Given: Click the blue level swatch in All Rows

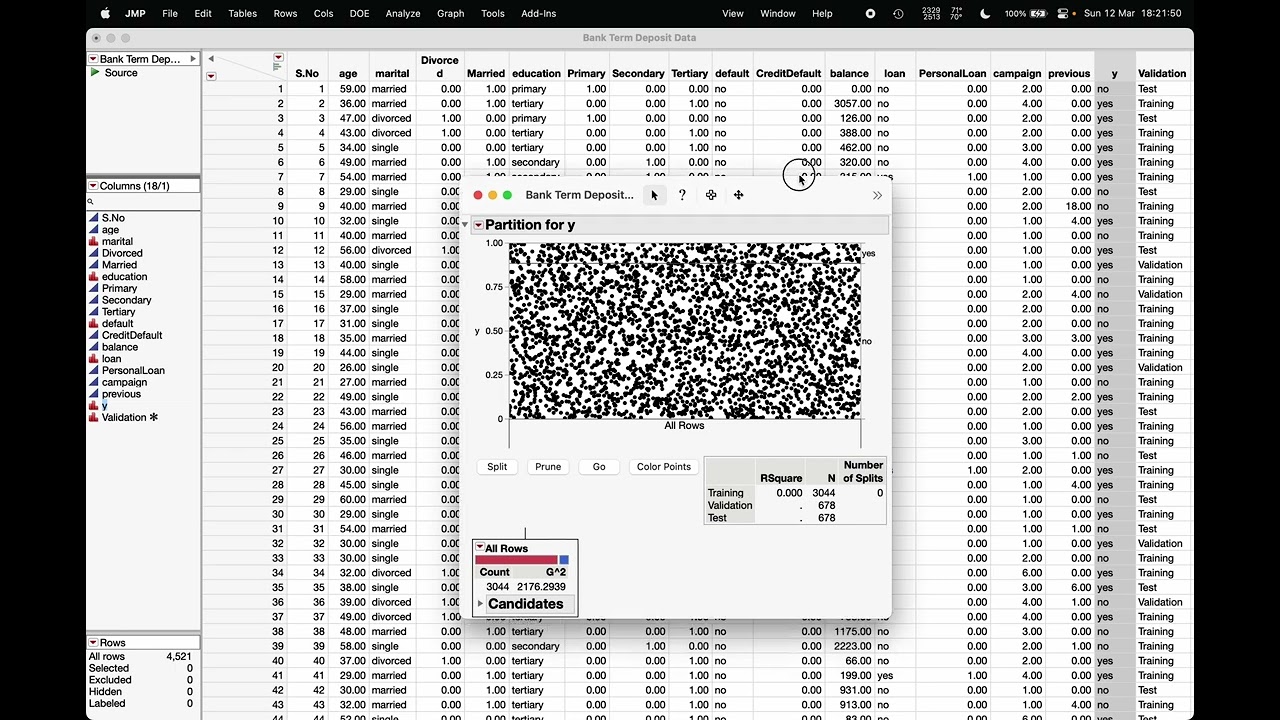Looking at the screenshot, I should point(564,560).
